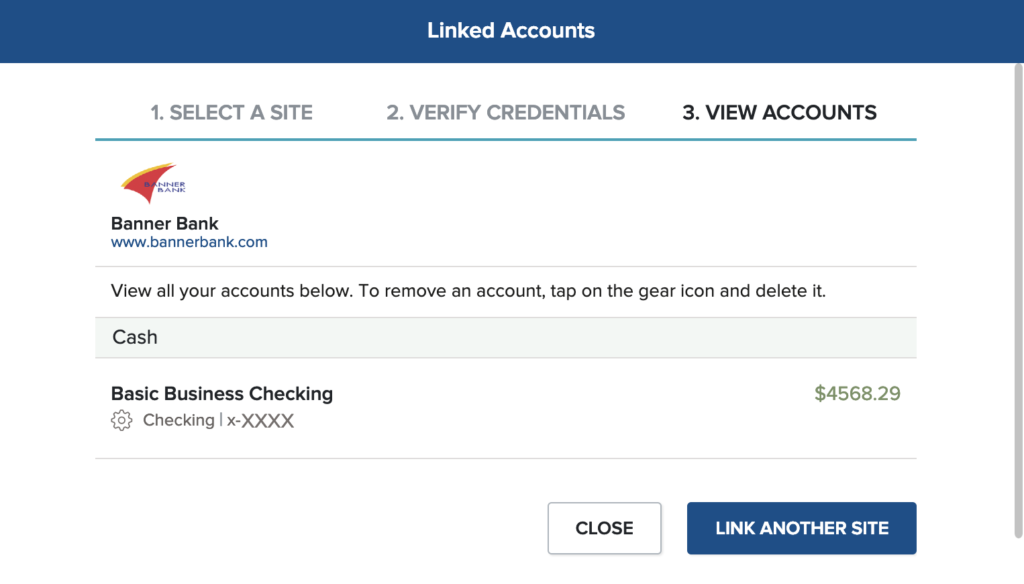Click Link Another Site button
1024x584 pixels.
[801, 528]
